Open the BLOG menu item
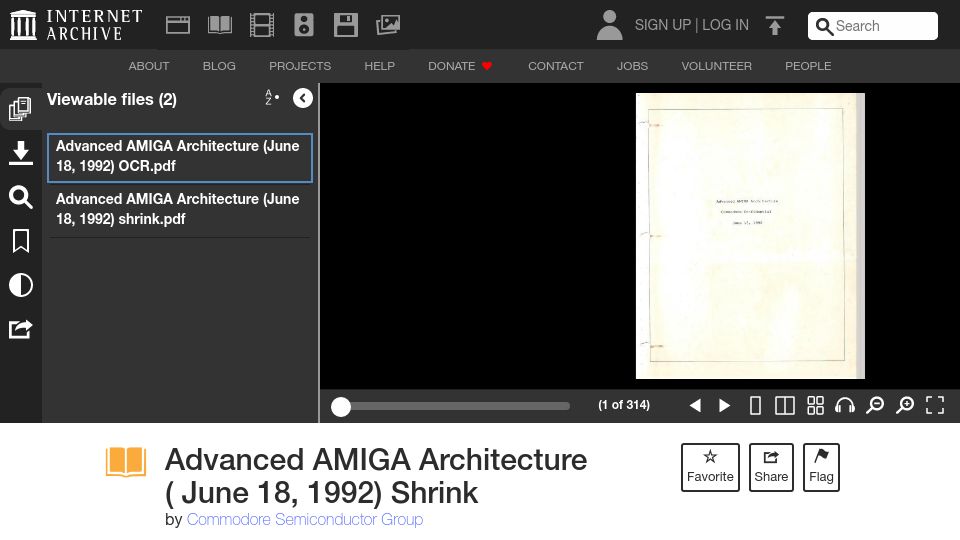The width and height of the screenshot is (960, 540). tap(219, 66)
